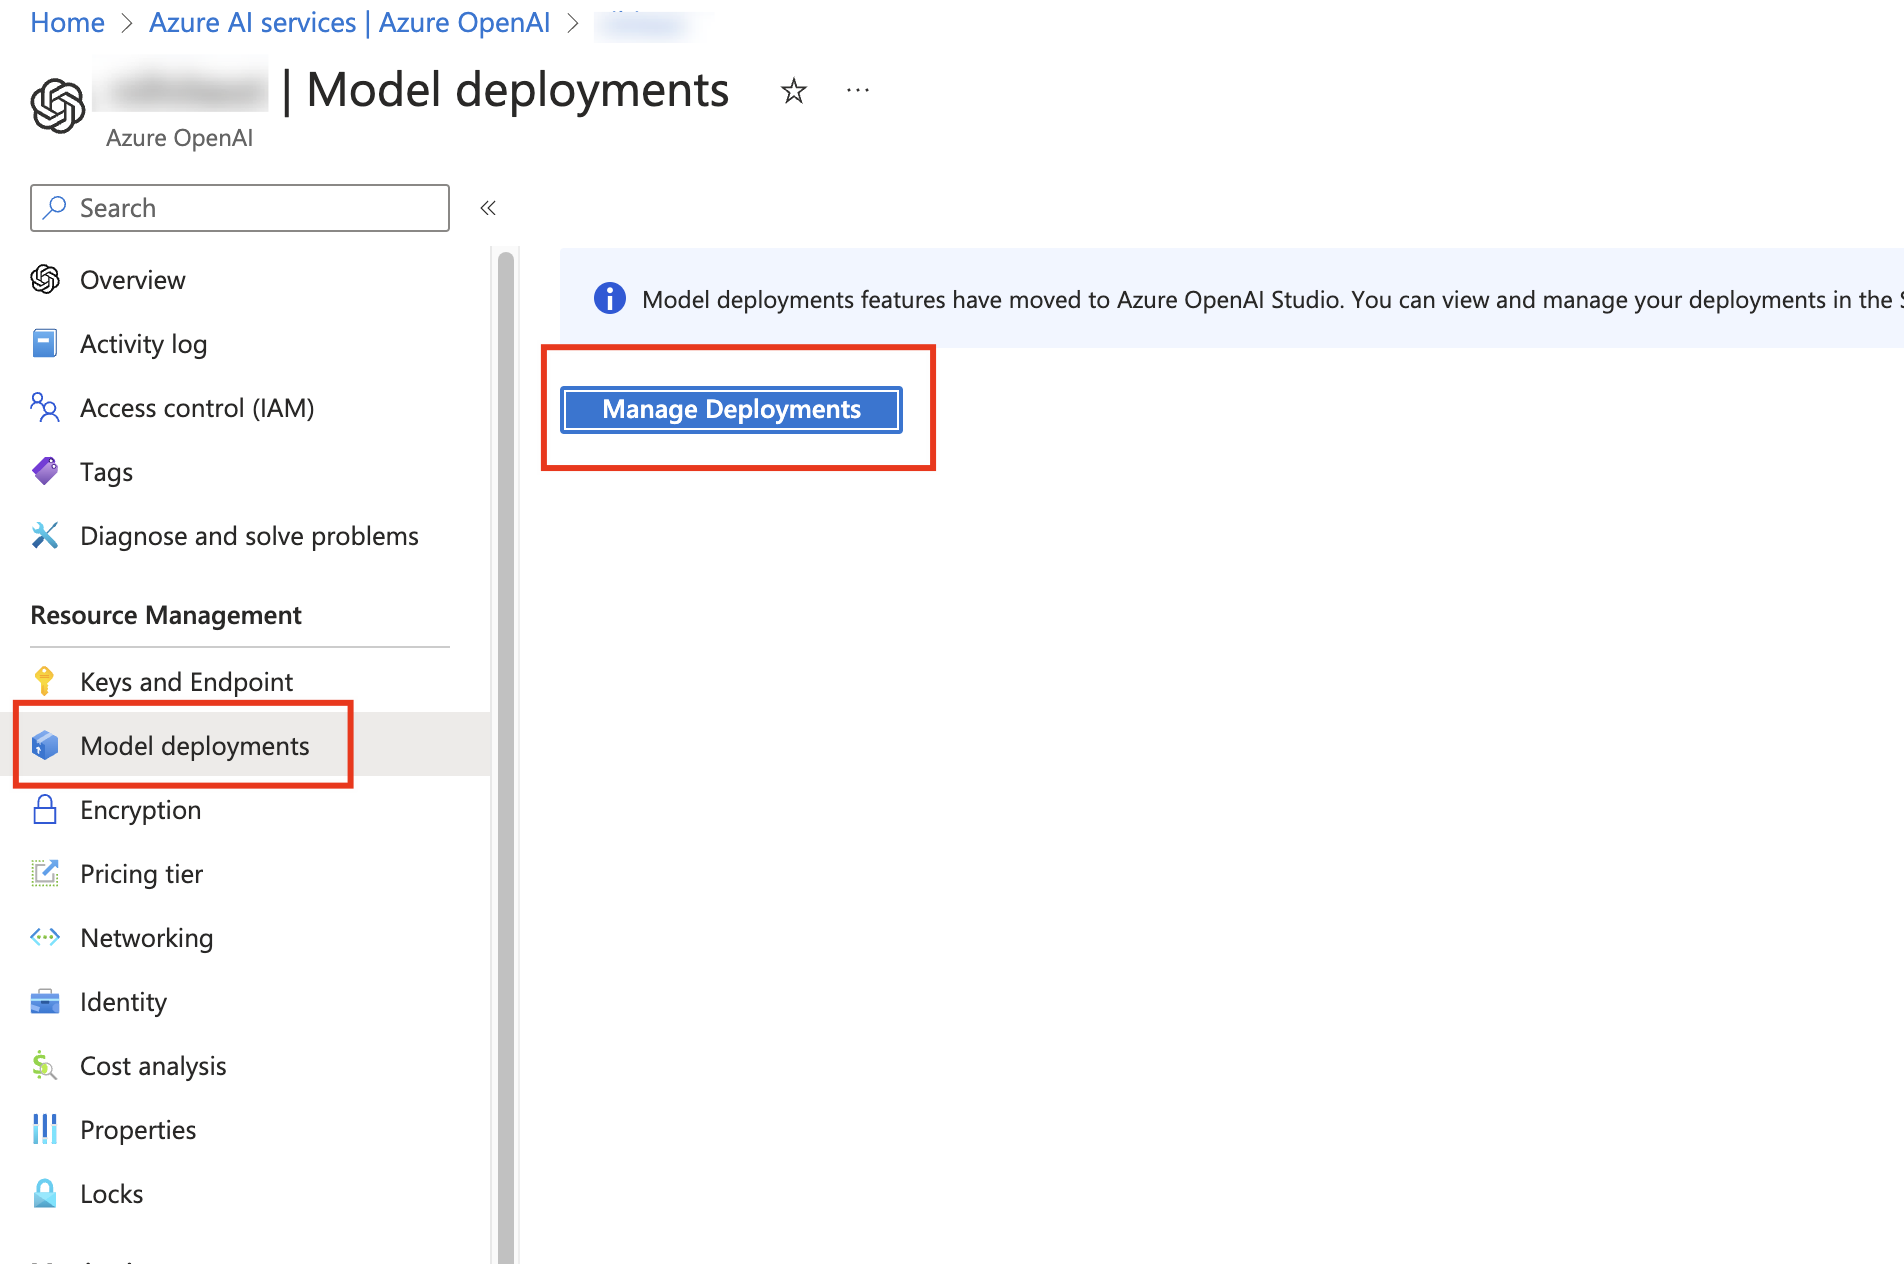The image size is (1904, 1264).
Task: Open Networking settings
Action: [147, 938]
